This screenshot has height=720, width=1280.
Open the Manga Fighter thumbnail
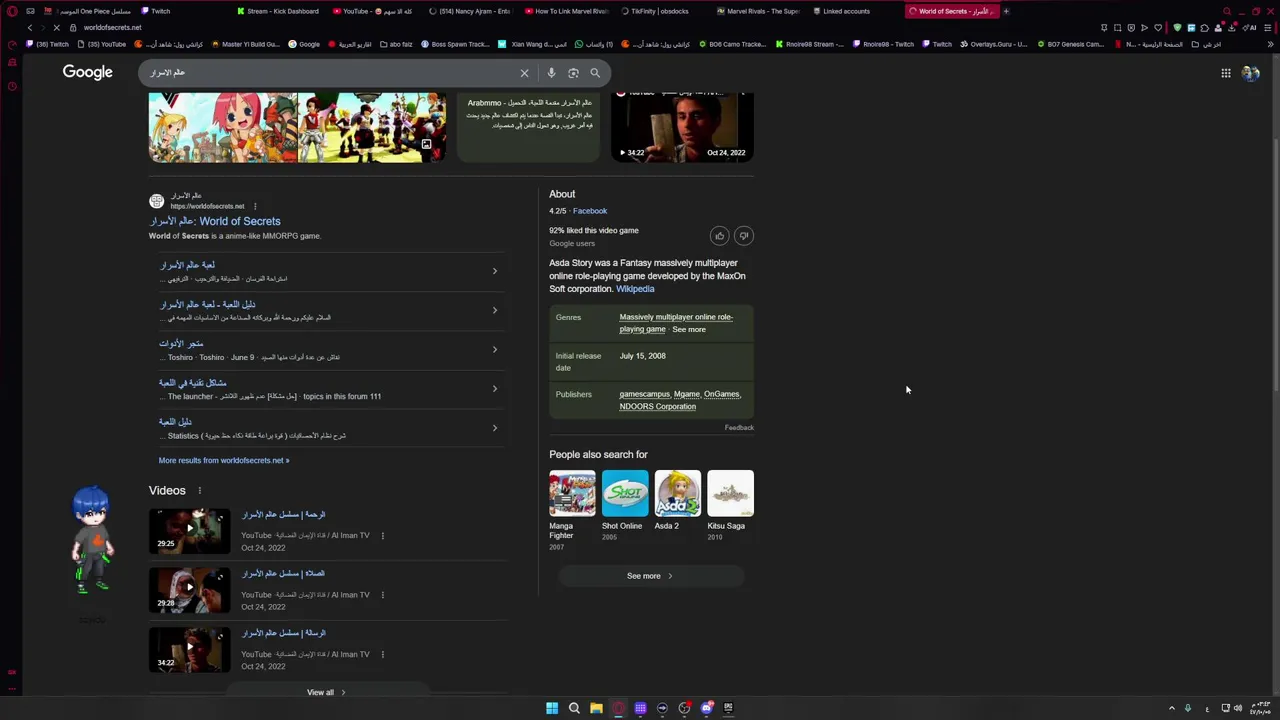point(572,493)
